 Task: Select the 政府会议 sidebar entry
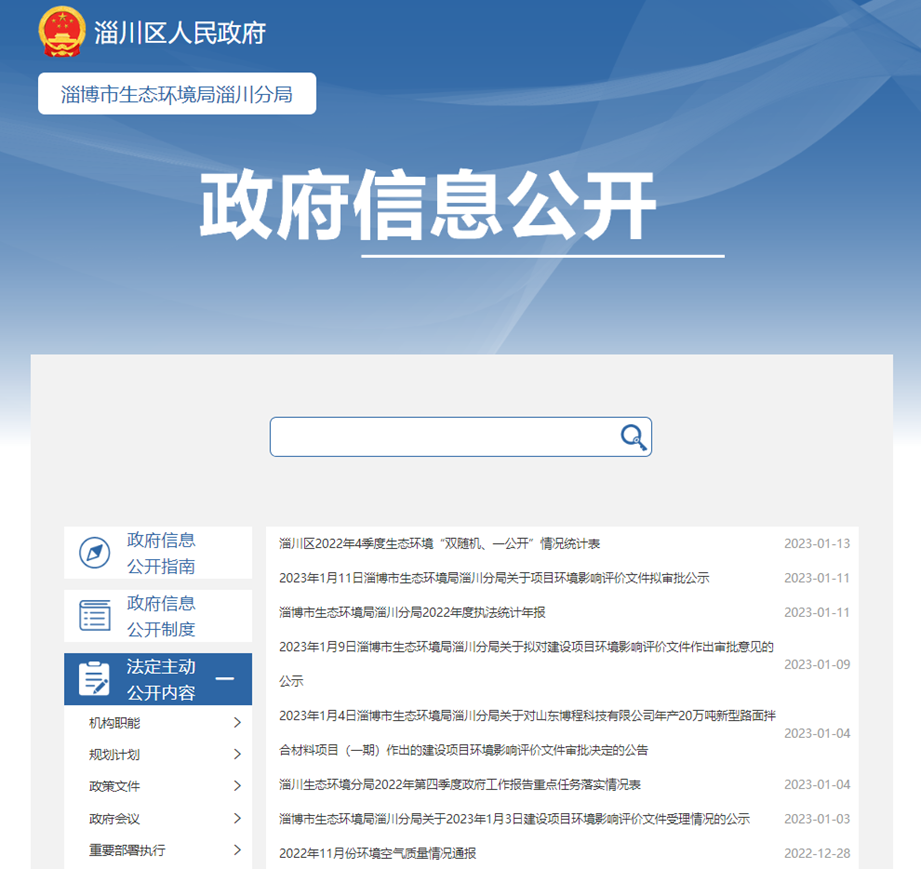point(114,819)
